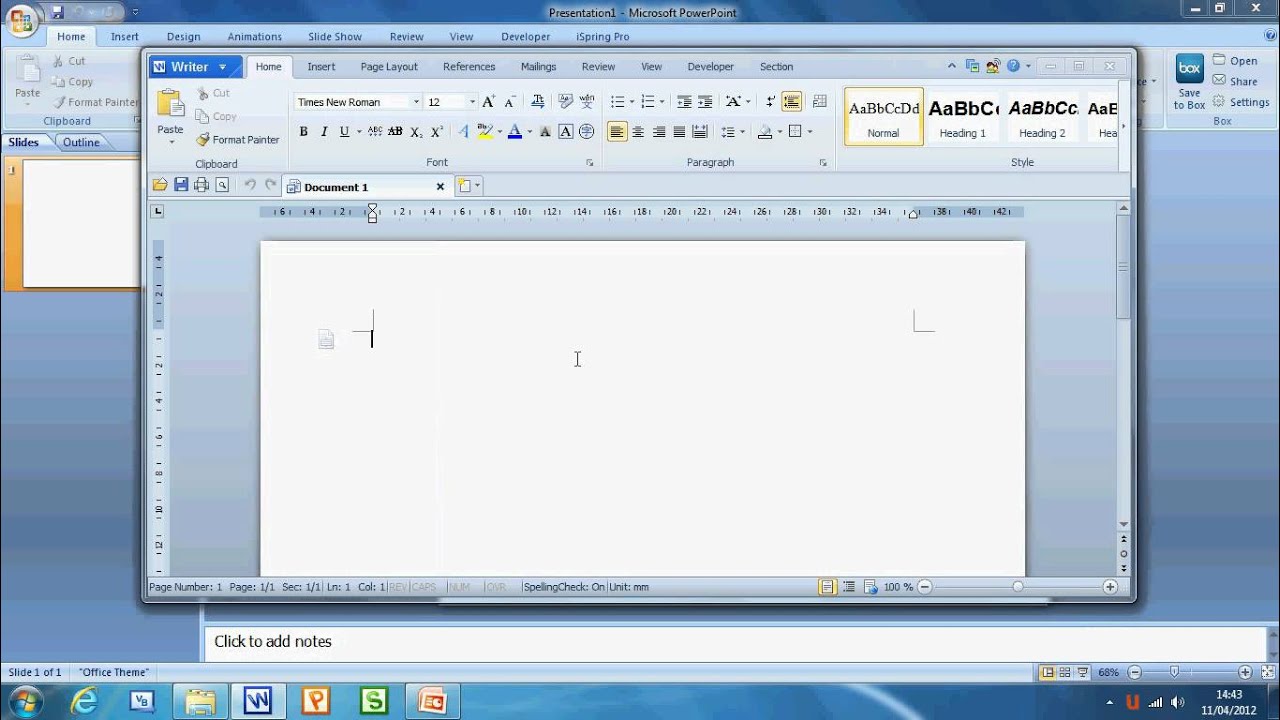The width and height of the screenshot is (1280, 720).
Task: Expand the font size 12 dropdown
Action: [472, 102]
